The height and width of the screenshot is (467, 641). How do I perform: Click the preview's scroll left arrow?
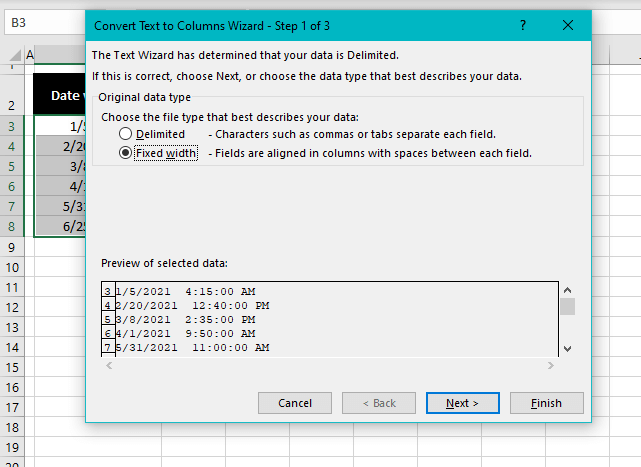tap(109, 367)
